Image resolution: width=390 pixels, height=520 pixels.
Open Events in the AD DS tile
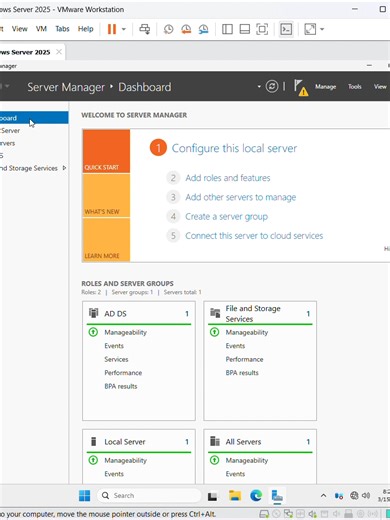(x=114, y=346)
